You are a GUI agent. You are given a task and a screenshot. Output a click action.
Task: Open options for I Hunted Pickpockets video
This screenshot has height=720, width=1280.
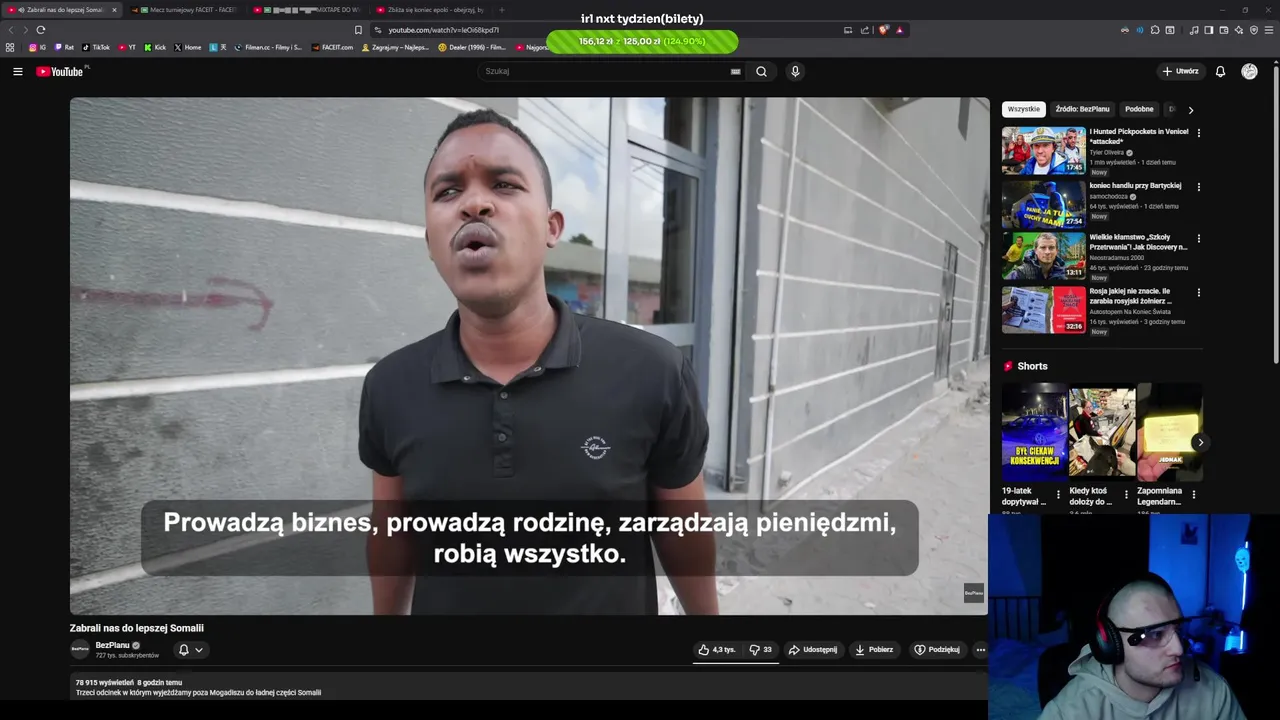(1198, 132)
